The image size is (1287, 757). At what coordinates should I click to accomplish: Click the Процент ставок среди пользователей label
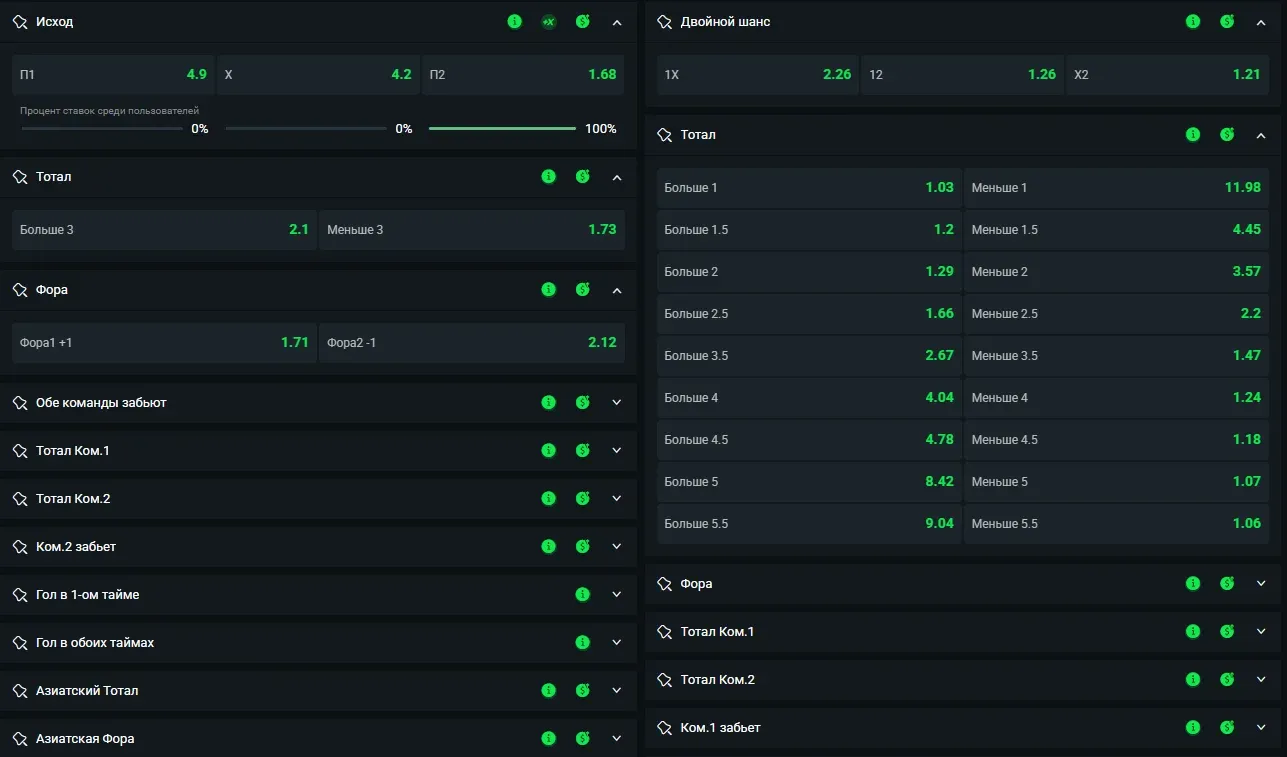pyautogui.click(x=110, y=111)
